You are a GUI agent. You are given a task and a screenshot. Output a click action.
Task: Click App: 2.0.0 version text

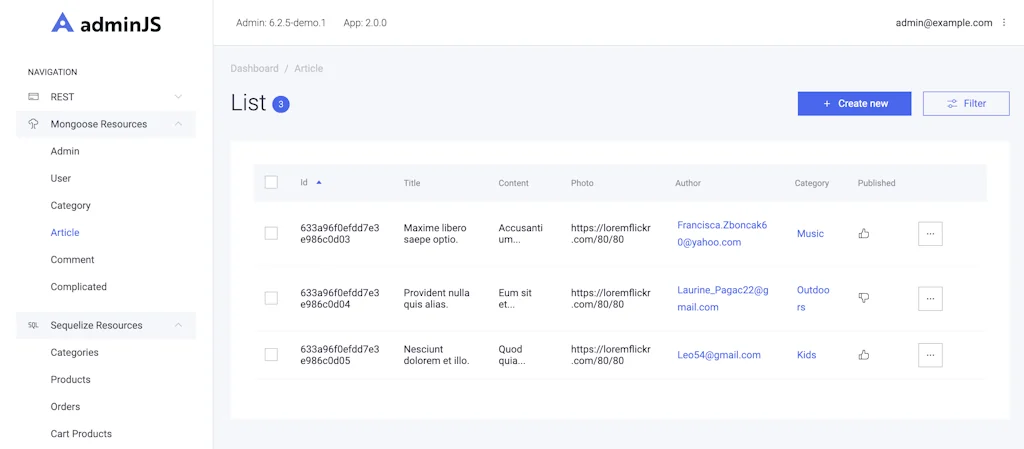(365, 23)
